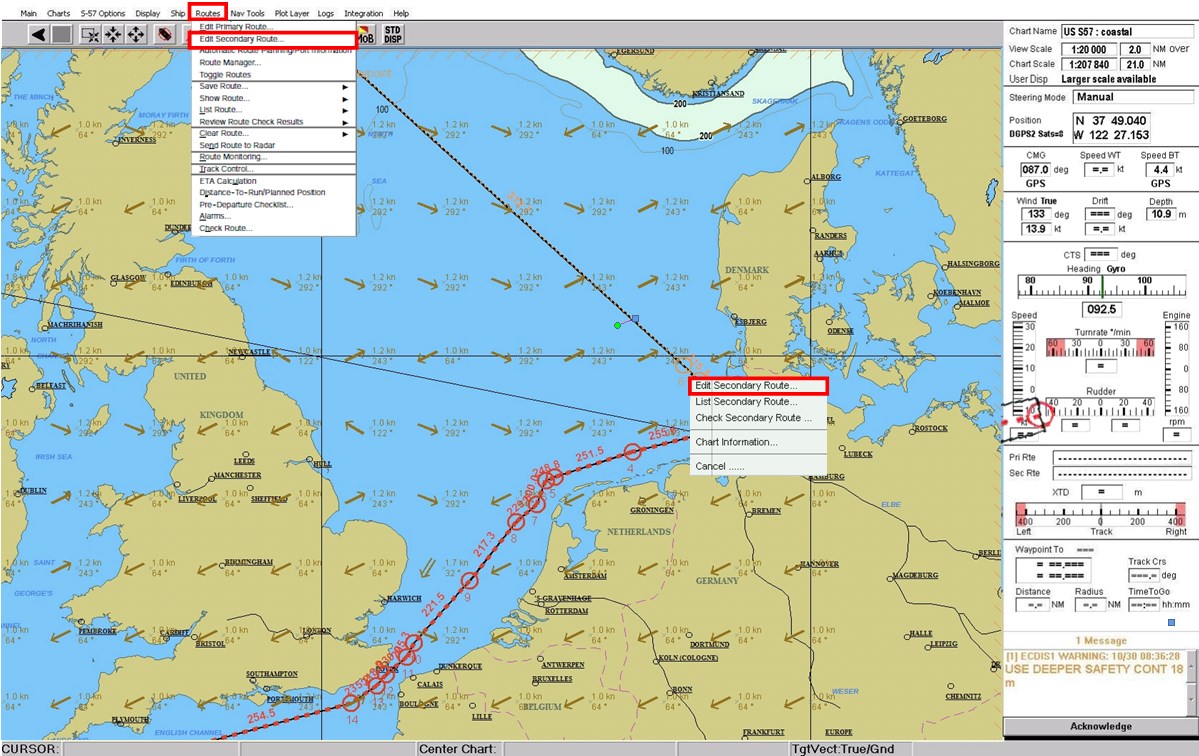Screen dimensions: 1199x756
Task: Click the outward-arrows zoom out icon
Action: coord(136,34)
